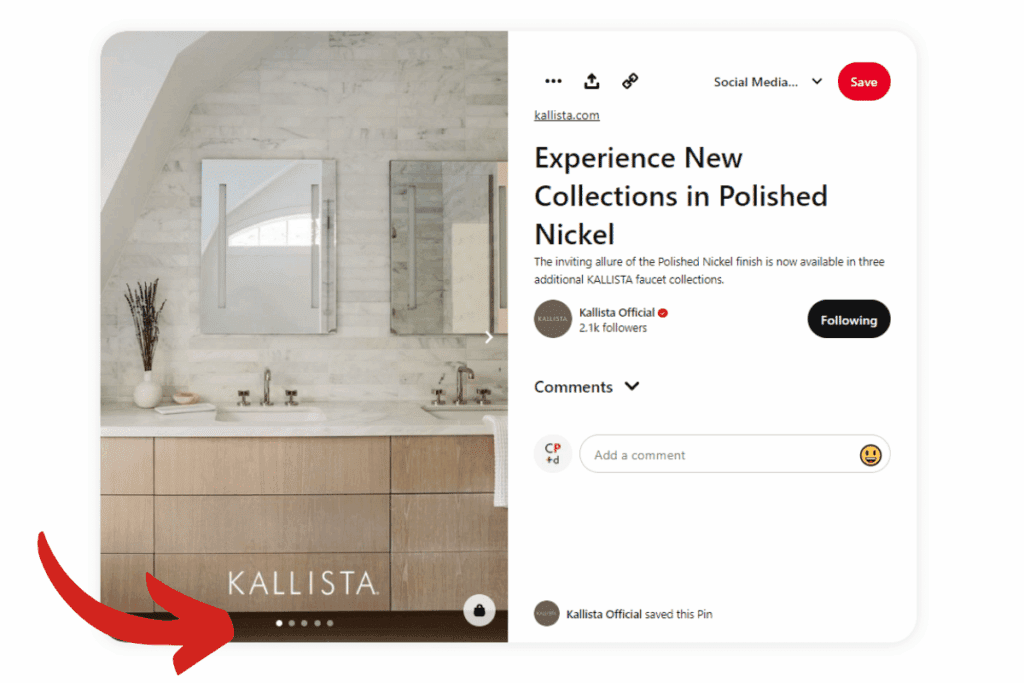Screen dimensions: 1024x683
Task: Click the share upload icon
Action: pyautogui.click(x=592, y=81)
